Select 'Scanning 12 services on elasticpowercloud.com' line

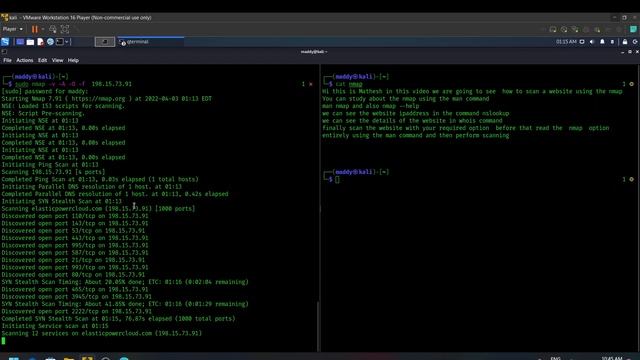coord(102,333)
